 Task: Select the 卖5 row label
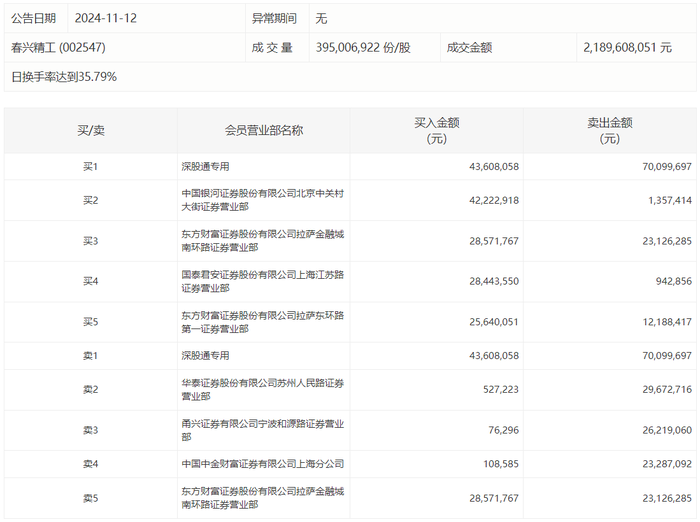(x=90, y=498)
